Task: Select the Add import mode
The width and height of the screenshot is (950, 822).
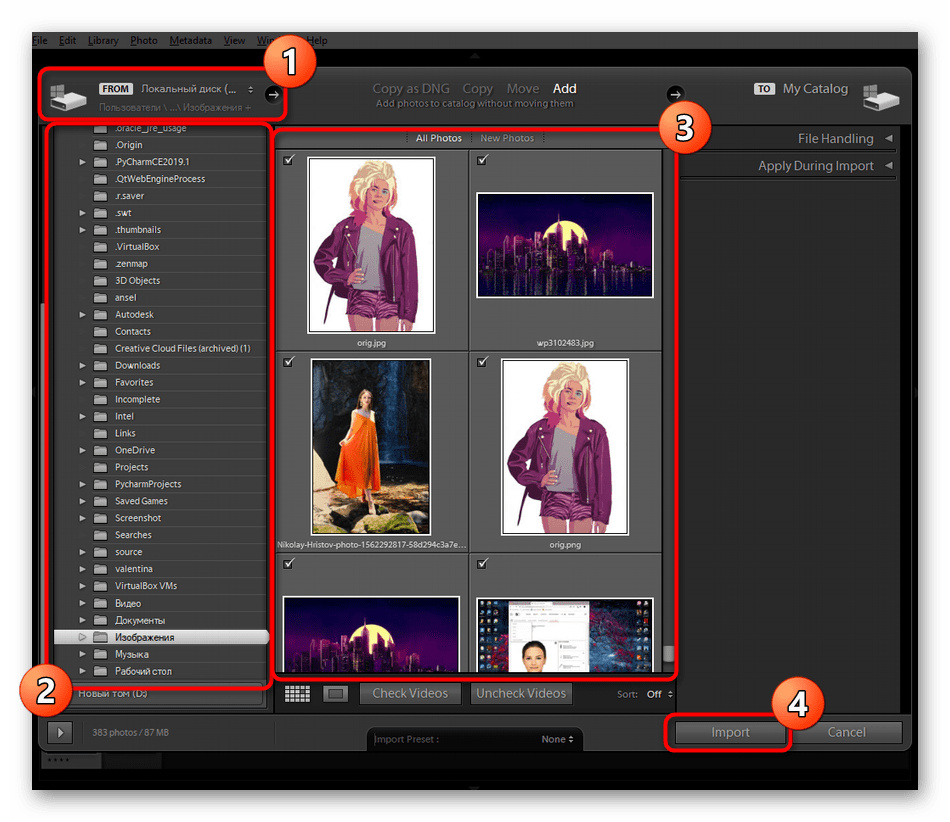Action: coord(565,88)
